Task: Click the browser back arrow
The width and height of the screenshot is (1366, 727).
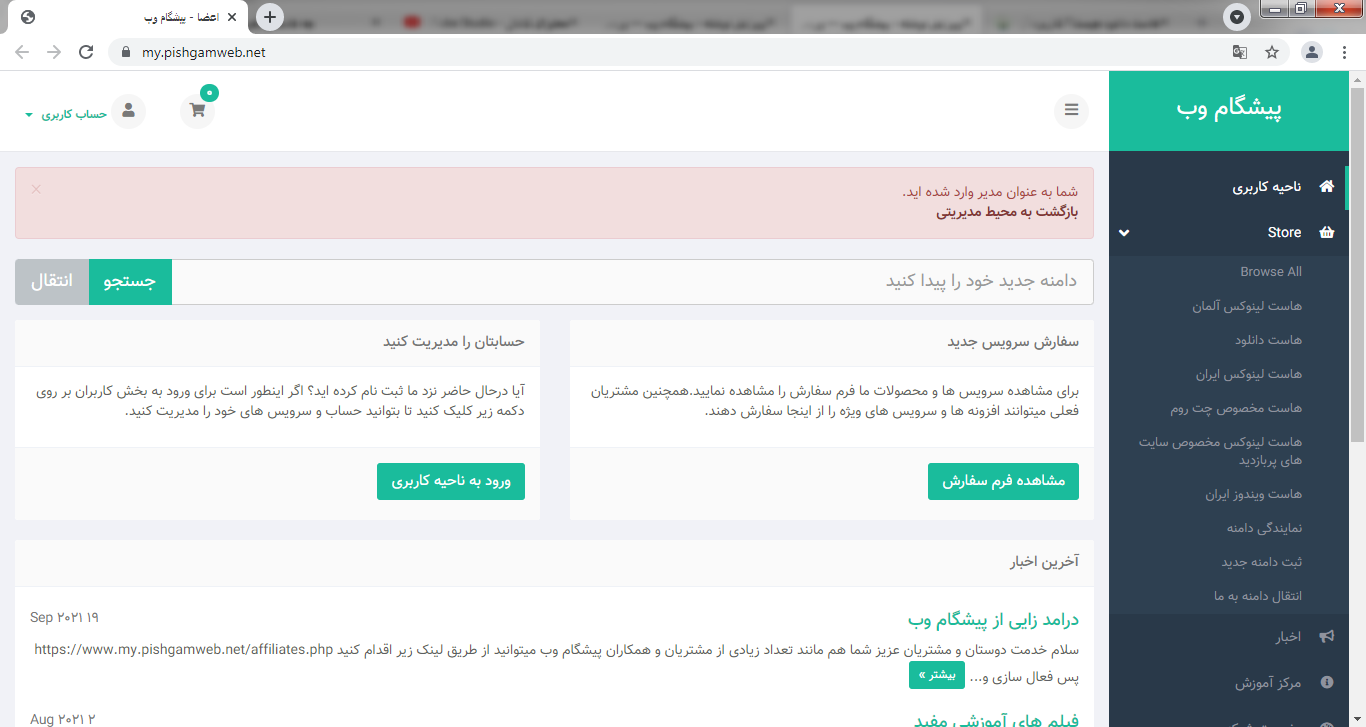Action: pos(22,52)
